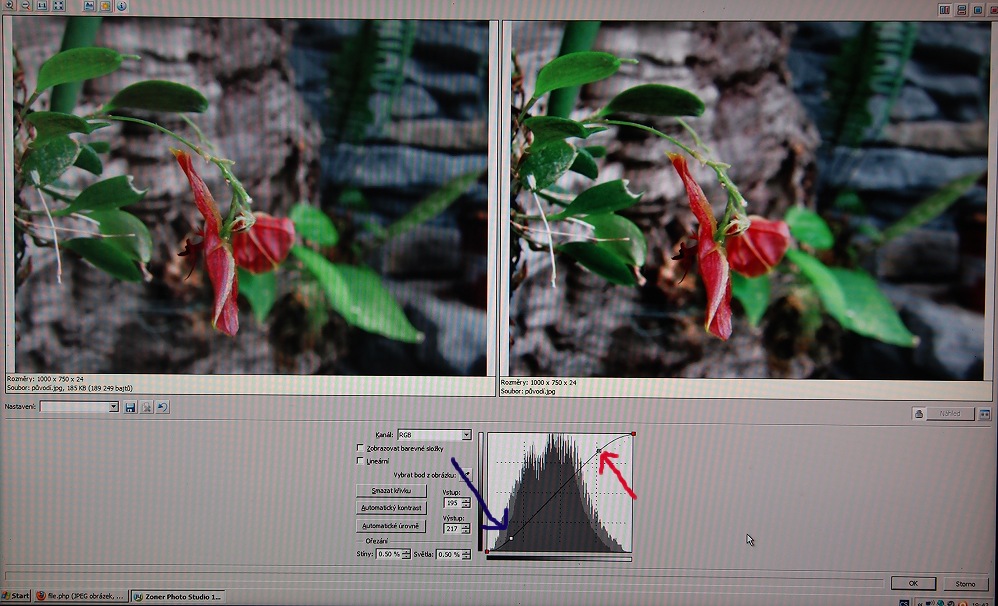This screenshot has width=998, height=606.
Task: Click the Výstup value field
Action: 452,529
